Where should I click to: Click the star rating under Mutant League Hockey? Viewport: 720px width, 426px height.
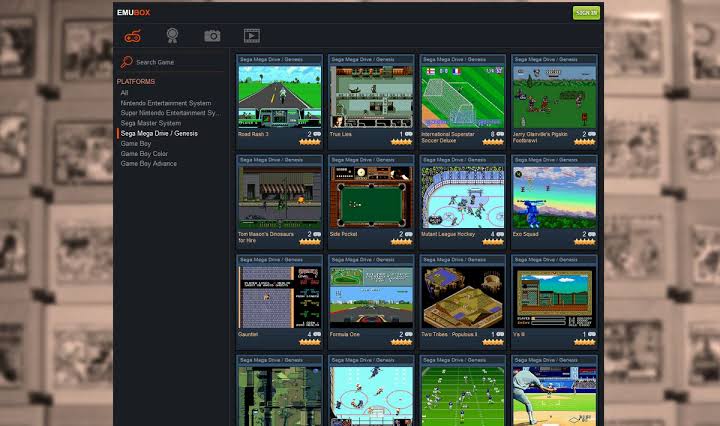[x=493, y=242]
